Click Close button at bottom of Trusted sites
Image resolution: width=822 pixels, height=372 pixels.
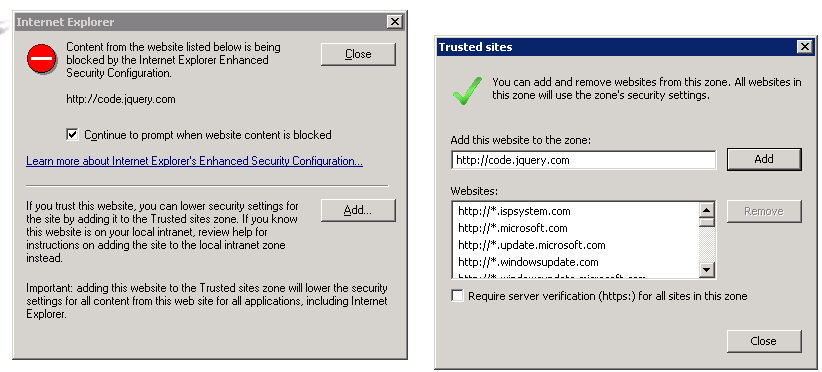(x=764, y=341)
